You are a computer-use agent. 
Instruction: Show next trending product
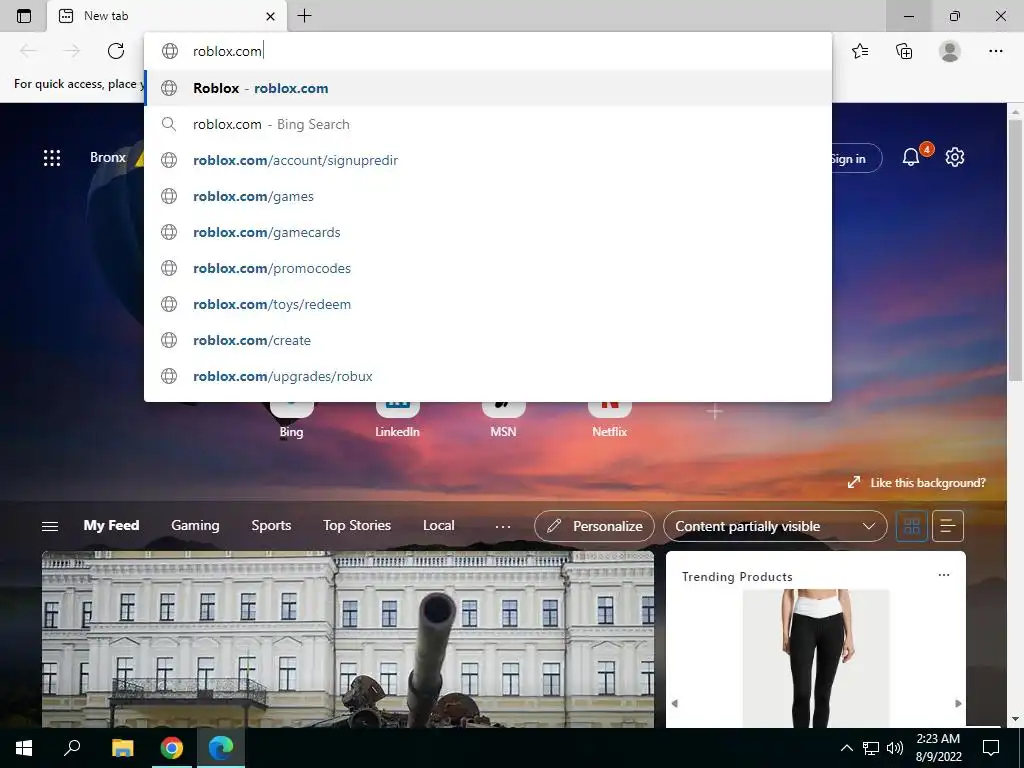[958, 703]
